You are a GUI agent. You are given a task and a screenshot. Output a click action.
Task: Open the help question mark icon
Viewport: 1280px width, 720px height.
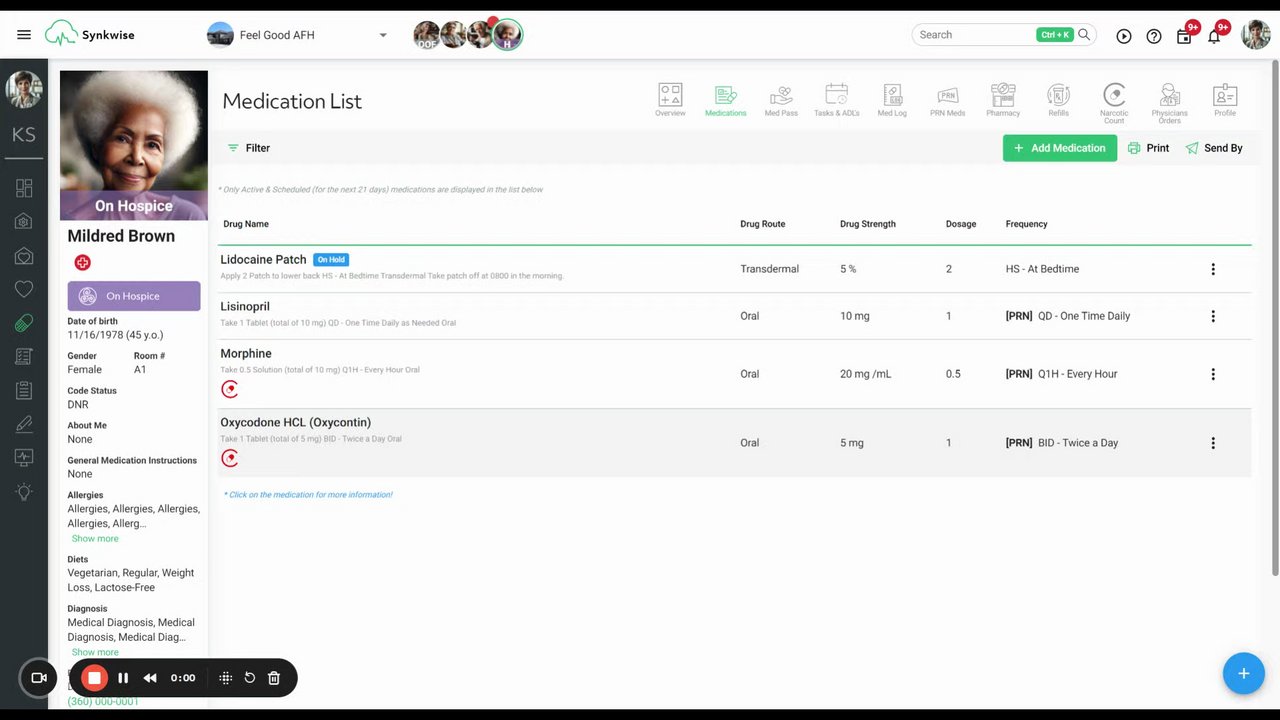[1154, 36]
